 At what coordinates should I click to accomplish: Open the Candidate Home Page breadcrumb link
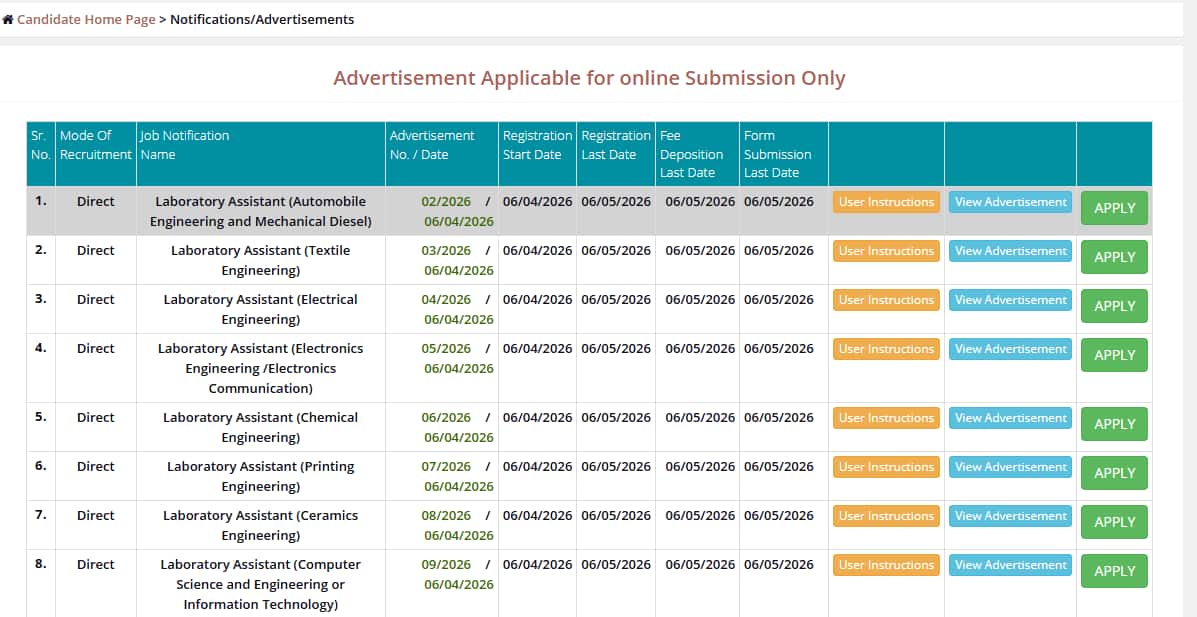[x=86, y=19]
